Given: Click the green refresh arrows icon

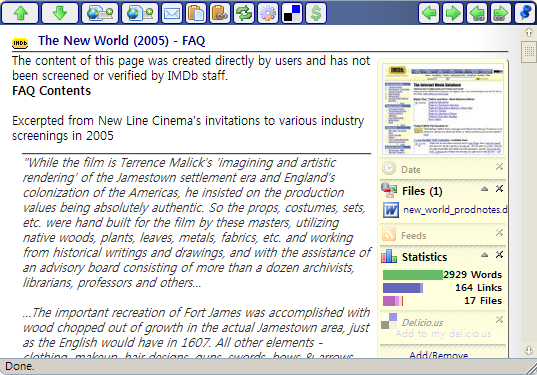Looking at the screenshot, I should coord(243,13).
